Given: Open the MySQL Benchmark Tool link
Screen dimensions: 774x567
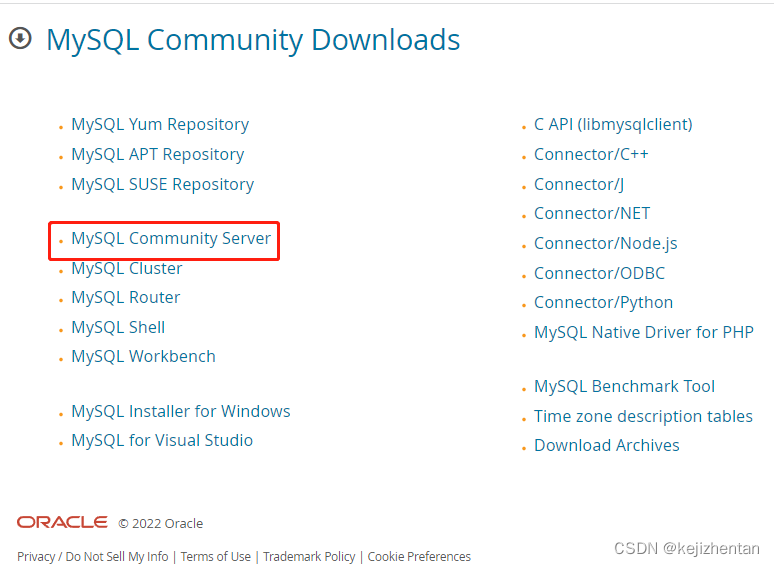Looking at the screenshot, I should click(624, 386).
